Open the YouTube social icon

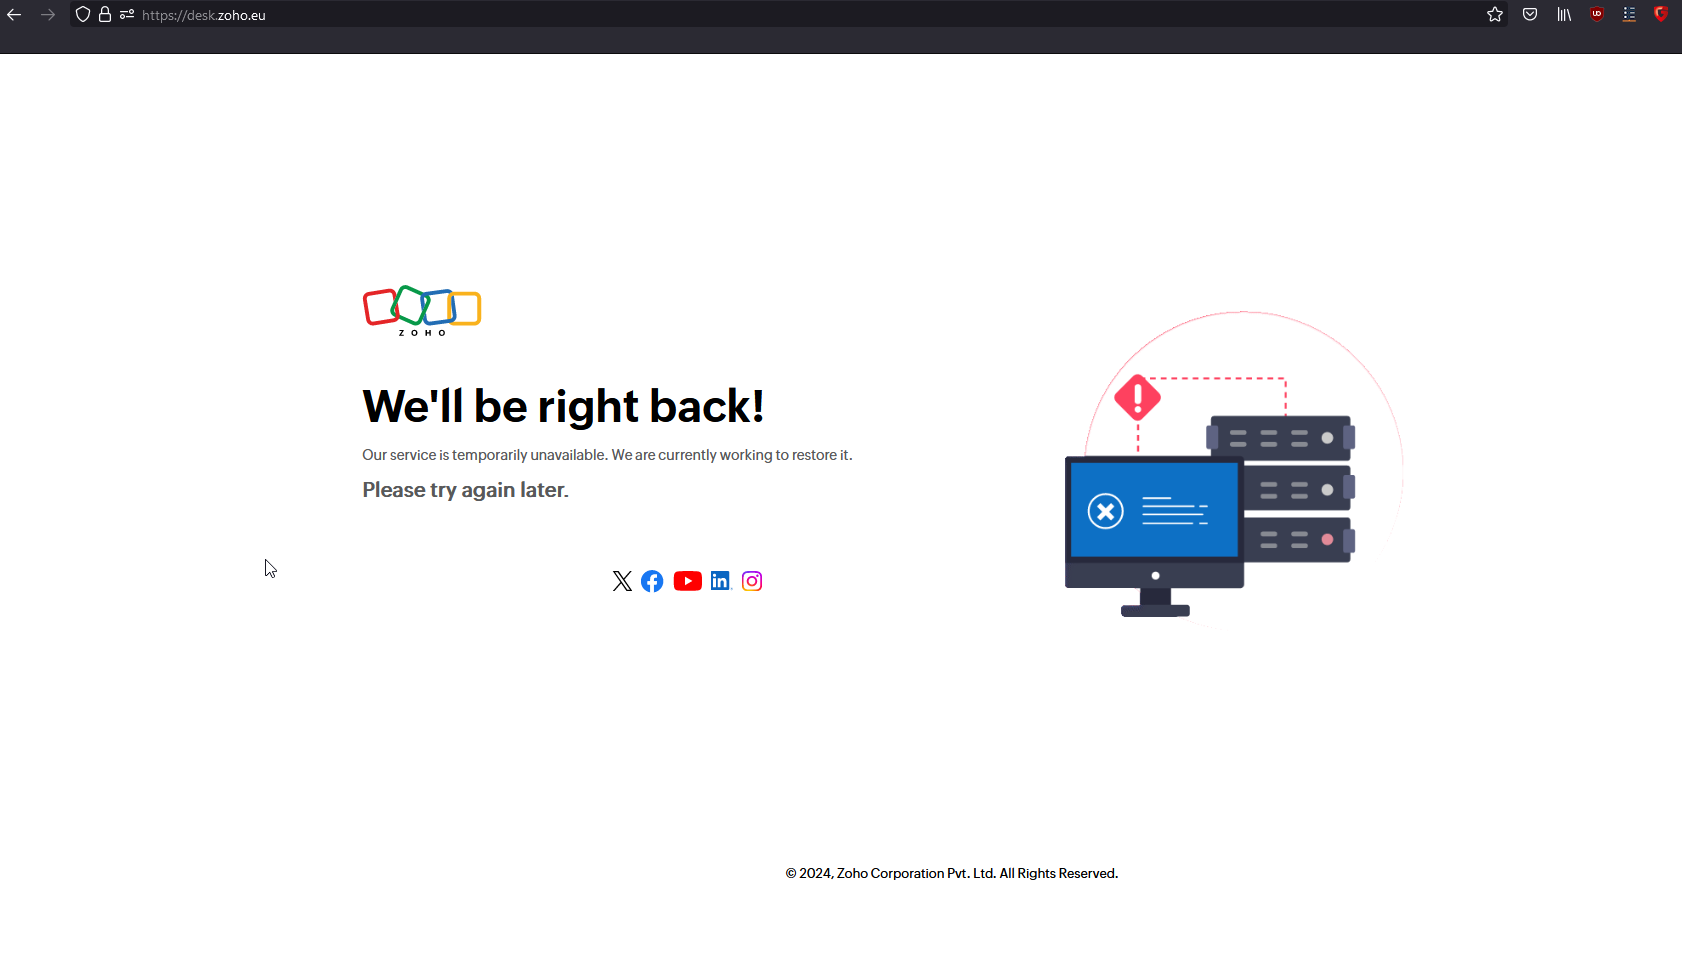[x=688, y=581]
